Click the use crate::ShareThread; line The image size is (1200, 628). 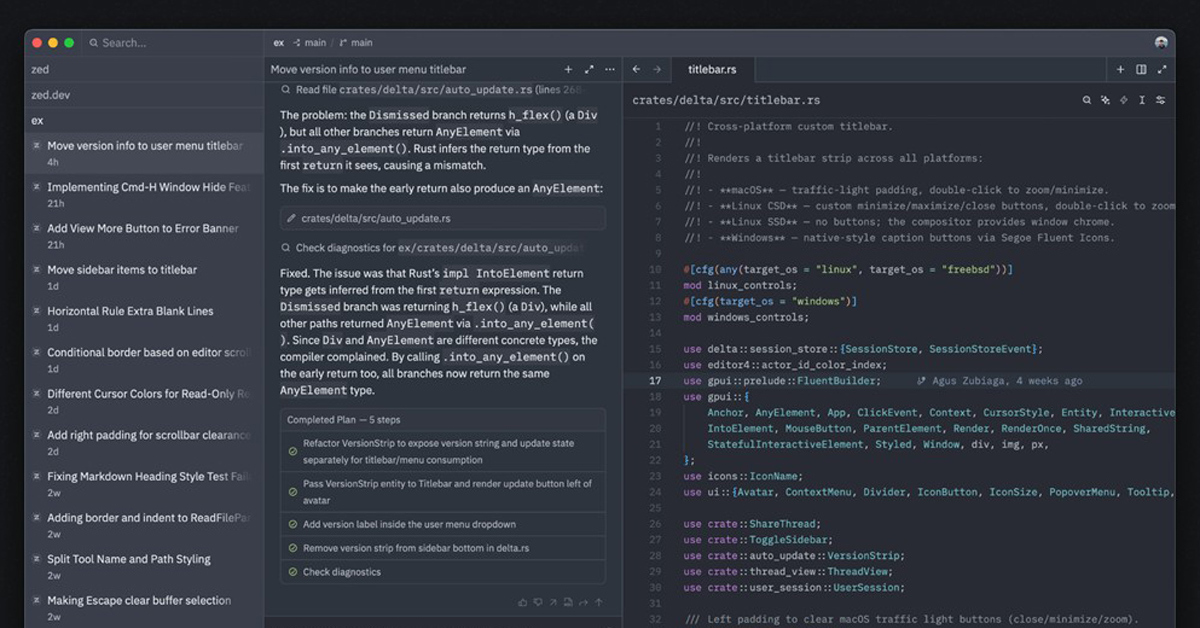coord(752,524)
